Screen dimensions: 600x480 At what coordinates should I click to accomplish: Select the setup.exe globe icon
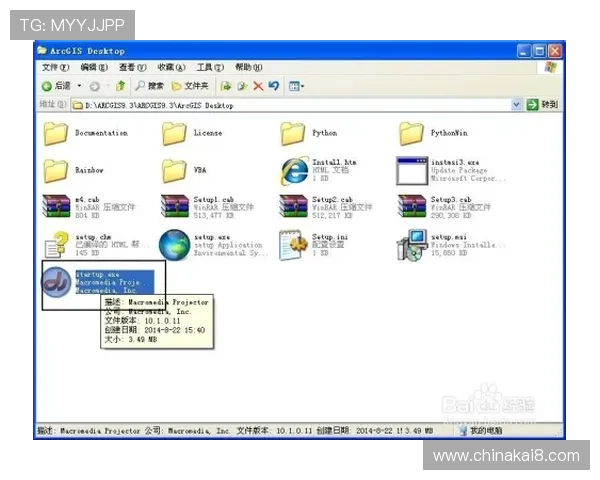point(174,245)
